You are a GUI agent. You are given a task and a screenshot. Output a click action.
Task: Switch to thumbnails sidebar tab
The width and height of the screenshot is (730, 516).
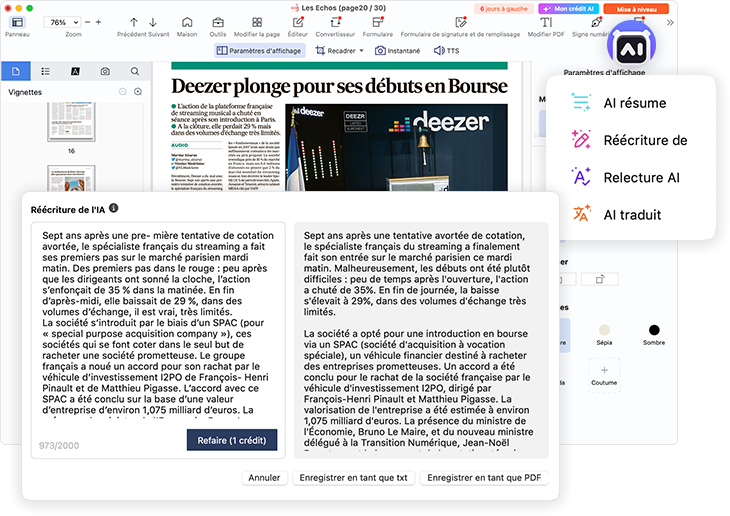point(16,71)
